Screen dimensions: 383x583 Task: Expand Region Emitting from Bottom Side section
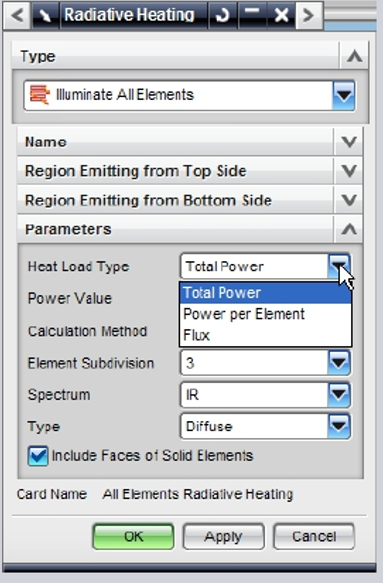pyautogui.click(x=349, y=200)
